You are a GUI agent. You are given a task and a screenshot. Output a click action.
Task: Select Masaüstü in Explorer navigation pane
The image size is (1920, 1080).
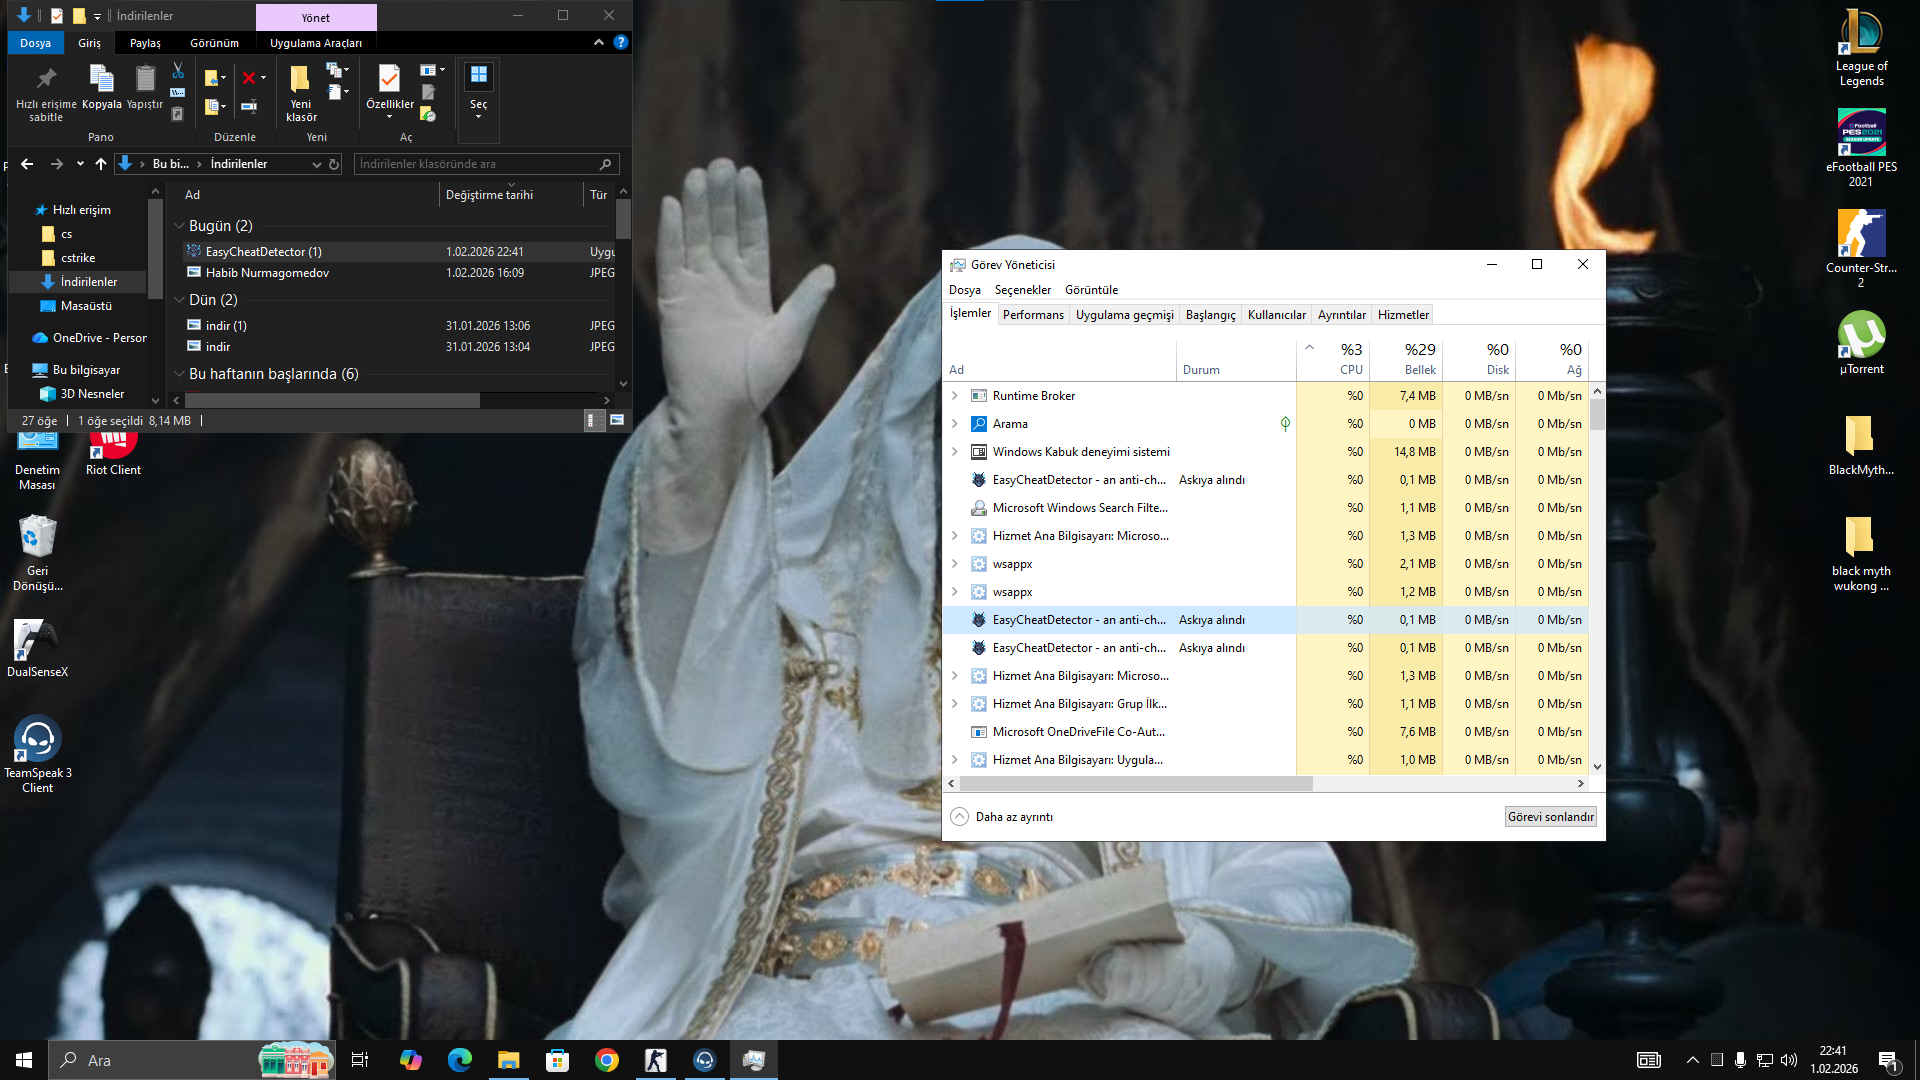point(86,306)
